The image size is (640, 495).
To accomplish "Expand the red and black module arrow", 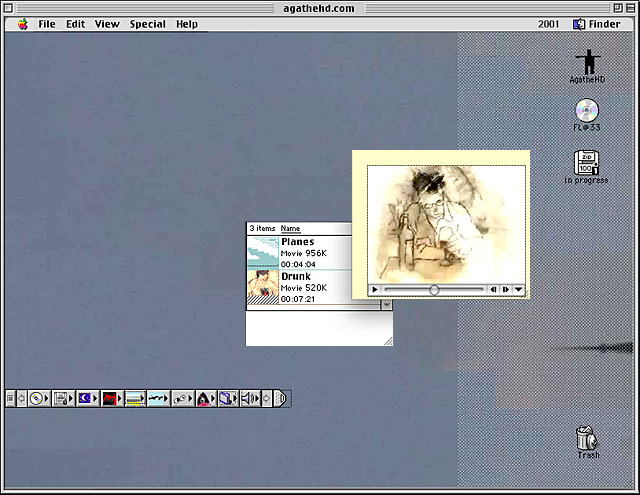I will [x=120, y=398].
